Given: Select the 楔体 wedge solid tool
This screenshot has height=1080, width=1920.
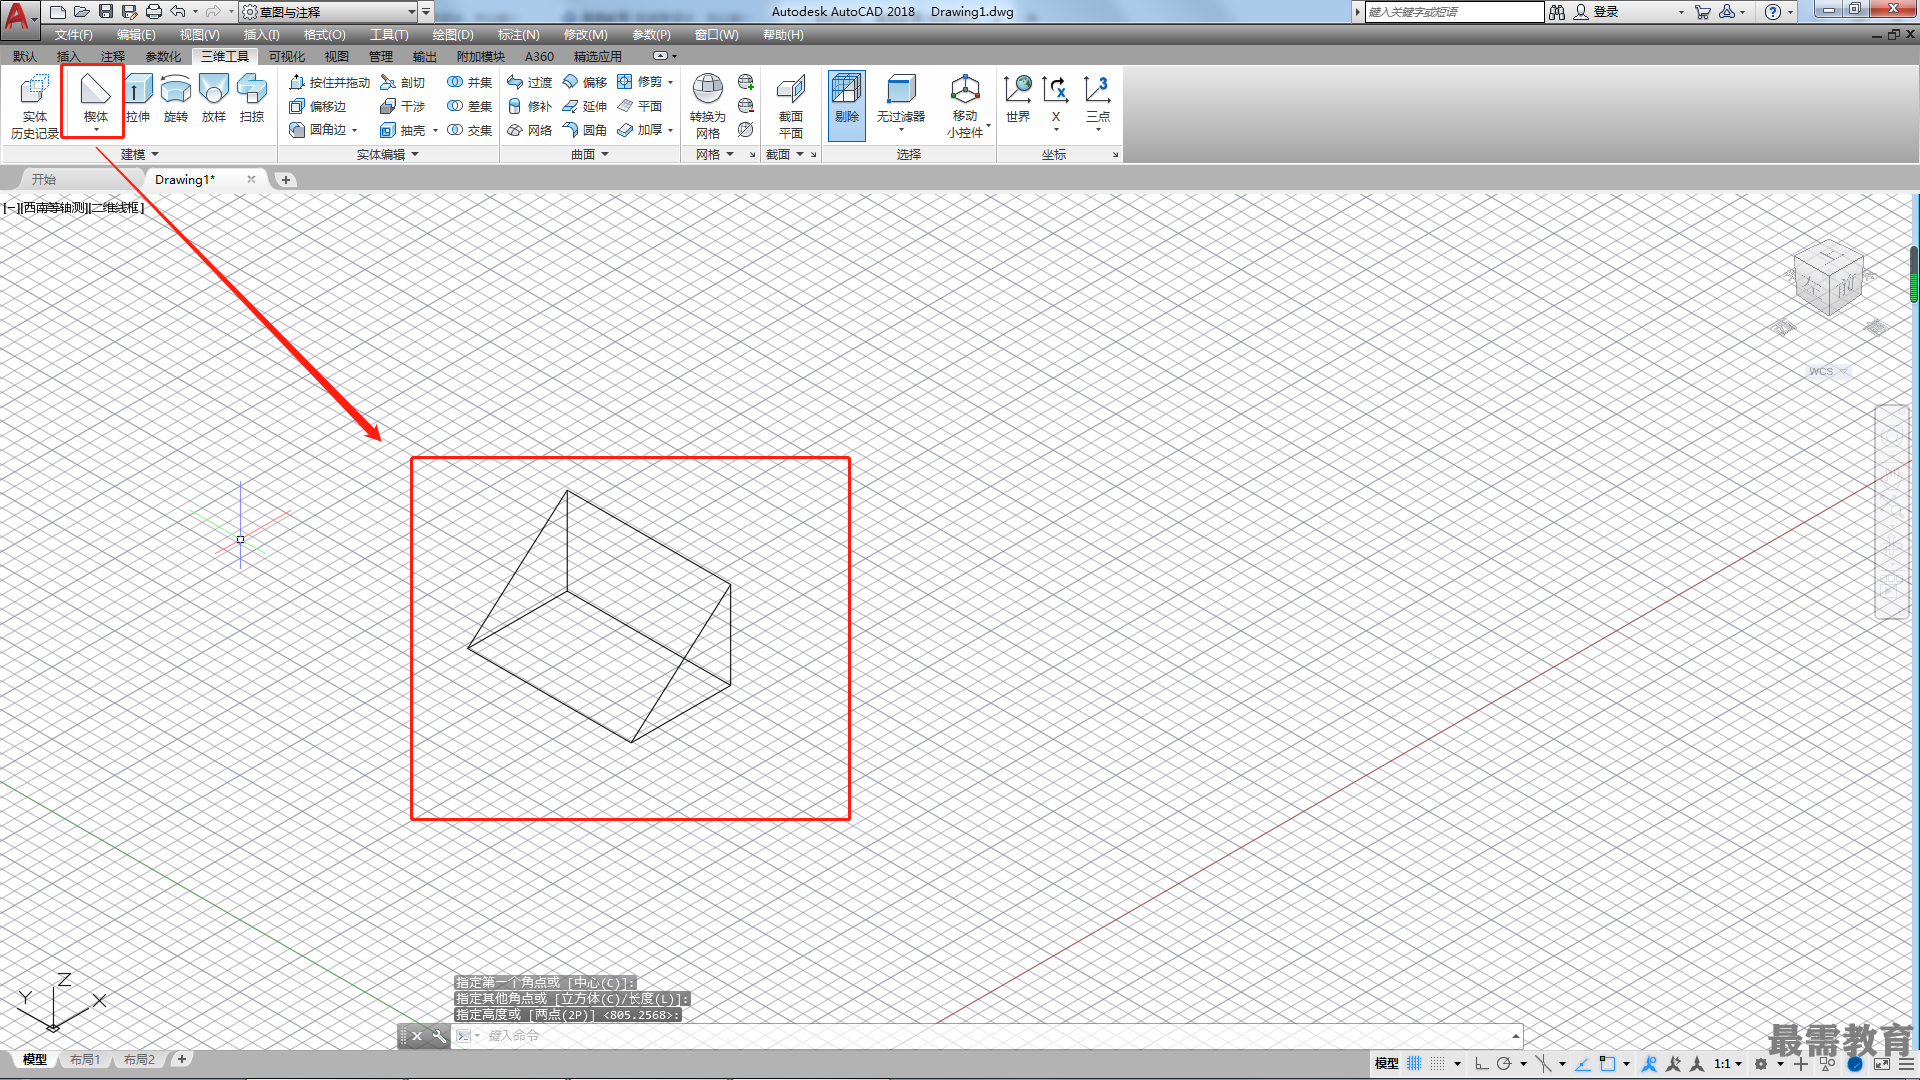Looking at the screenshot, I should (95, 99).
